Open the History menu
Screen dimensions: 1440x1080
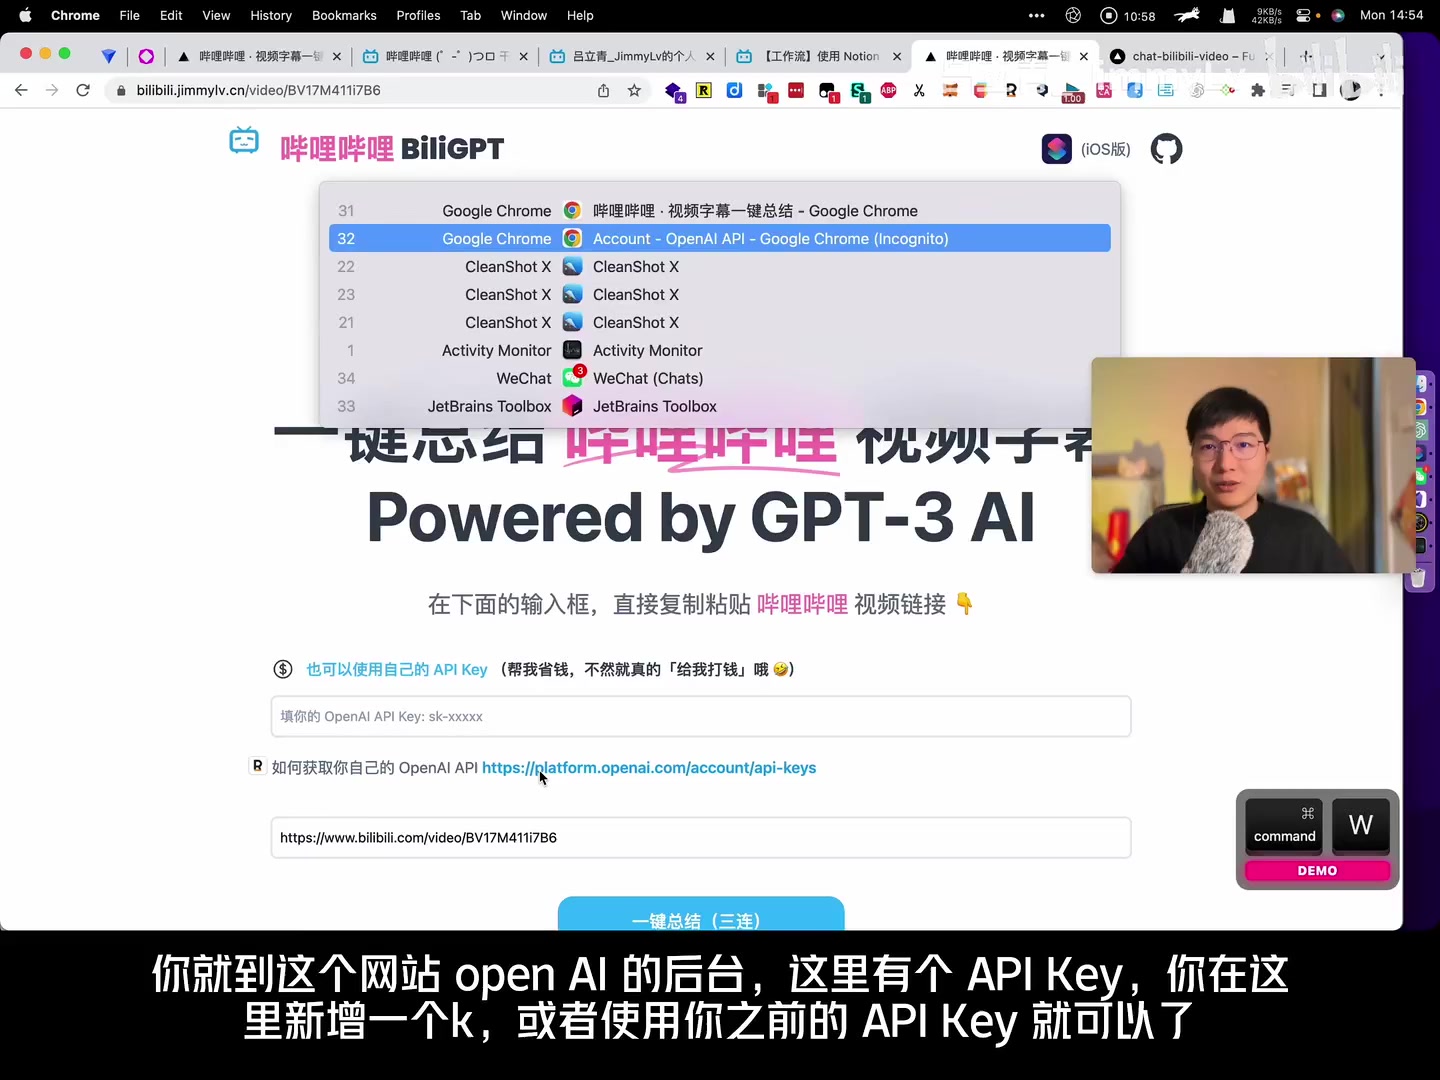pyautogui.click(x=271, y=15)
